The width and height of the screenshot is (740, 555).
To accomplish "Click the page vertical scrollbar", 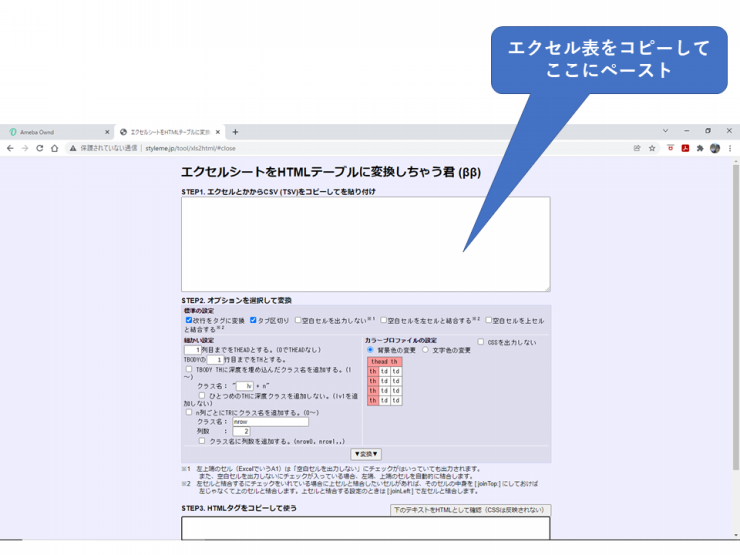I will tap(736, 316).
